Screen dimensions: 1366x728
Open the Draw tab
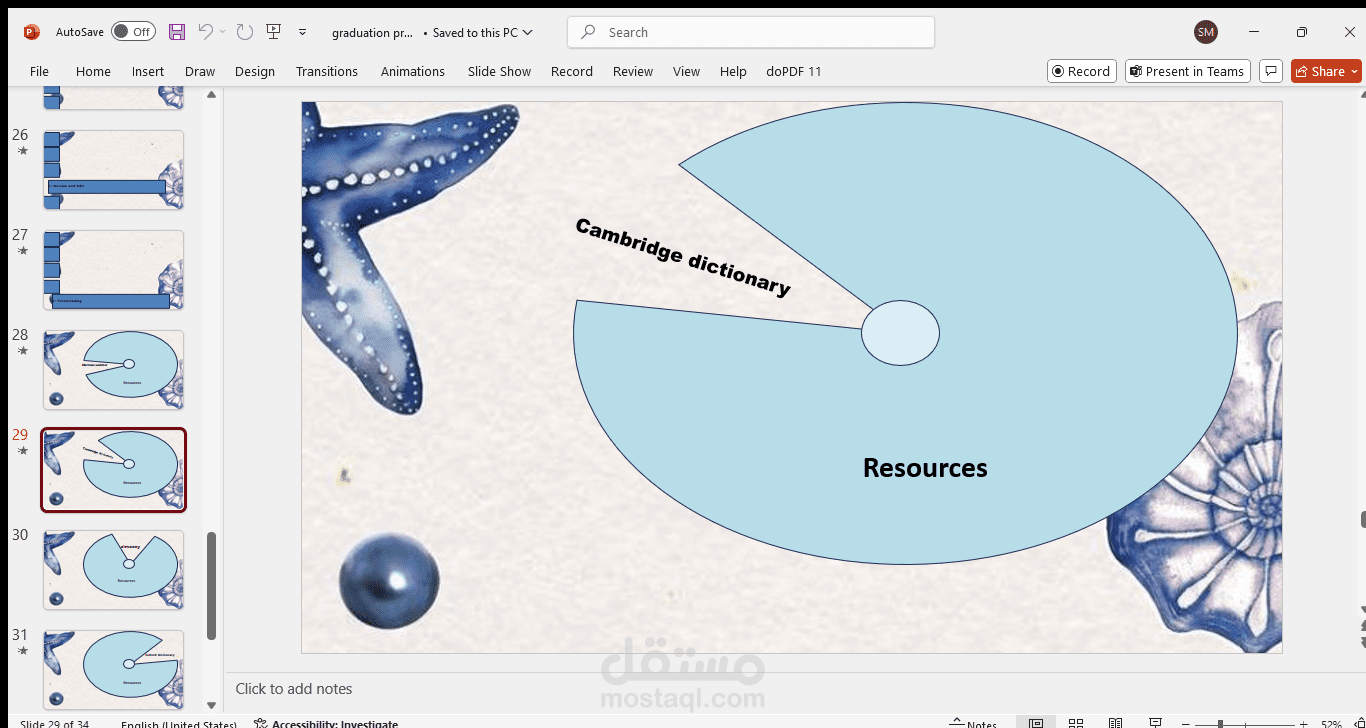(x=200, y=71)
